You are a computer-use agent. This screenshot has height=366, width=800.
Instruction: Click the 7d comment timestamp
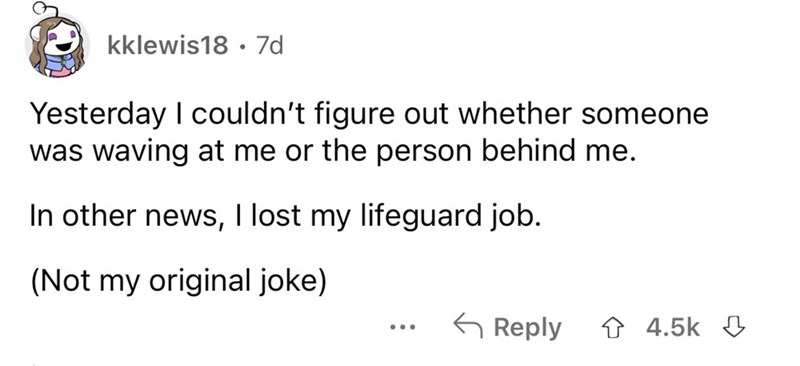[x=268, y=47]
